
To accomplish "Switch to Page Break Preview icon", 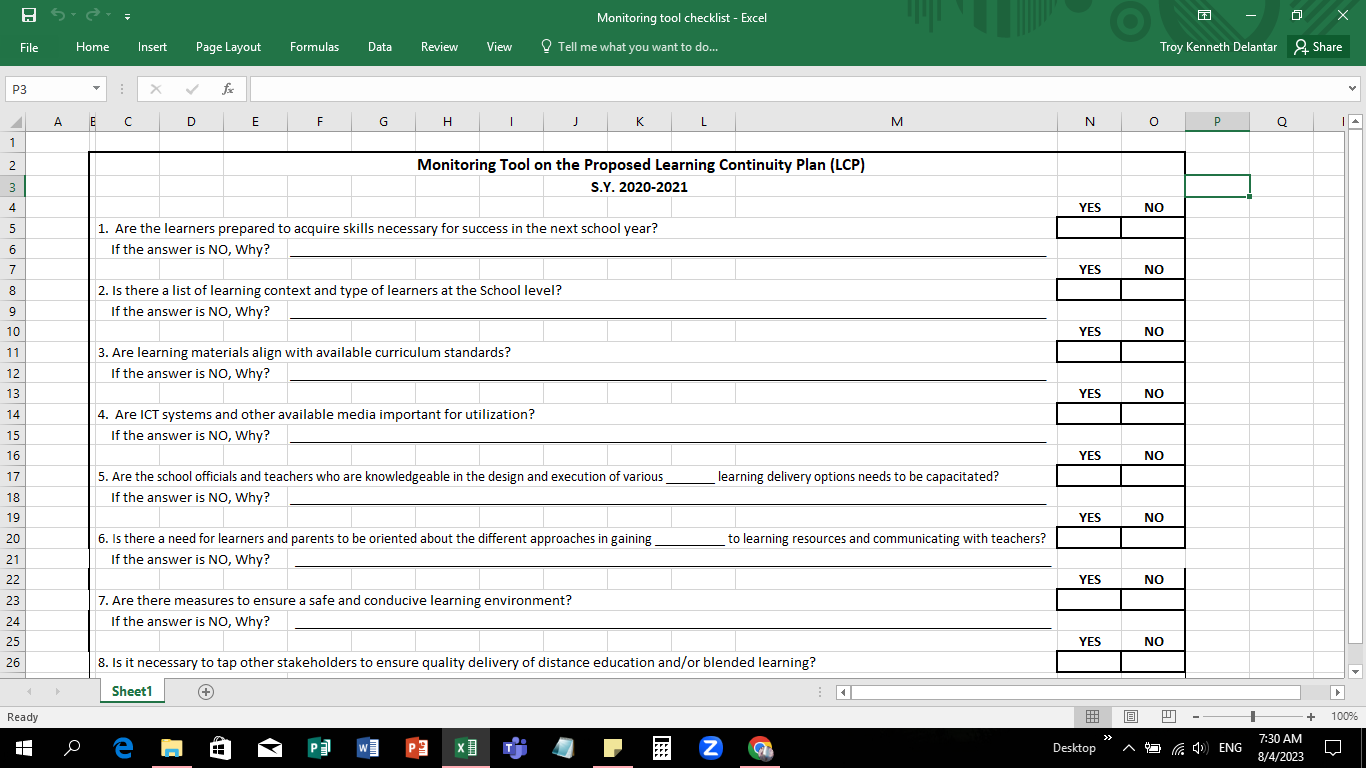I will pos(1168,716).
